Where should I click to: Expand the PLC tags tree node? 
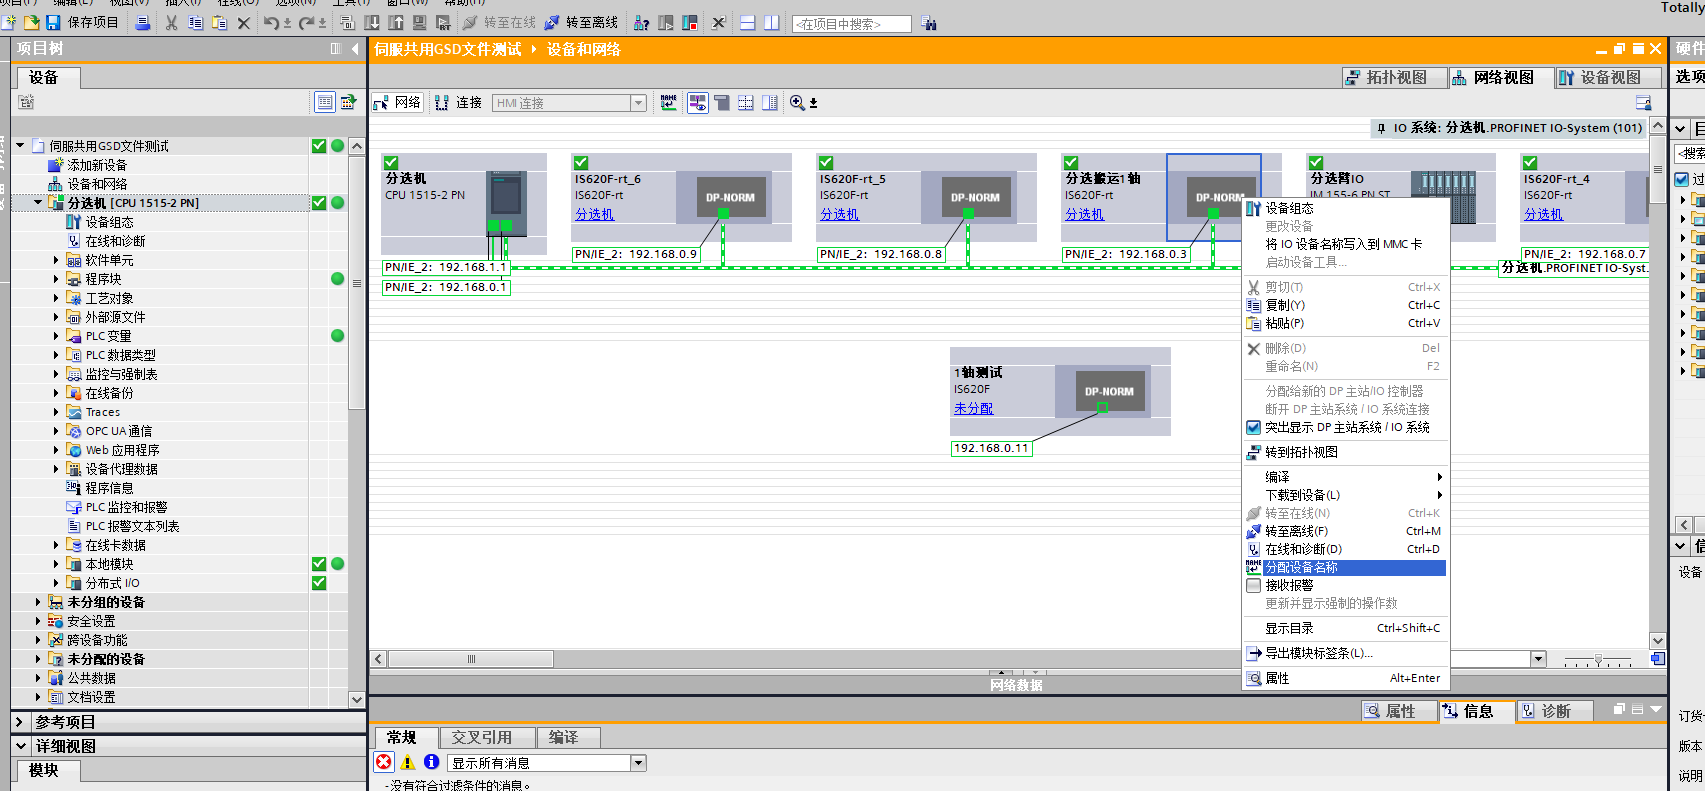[56, 336]
